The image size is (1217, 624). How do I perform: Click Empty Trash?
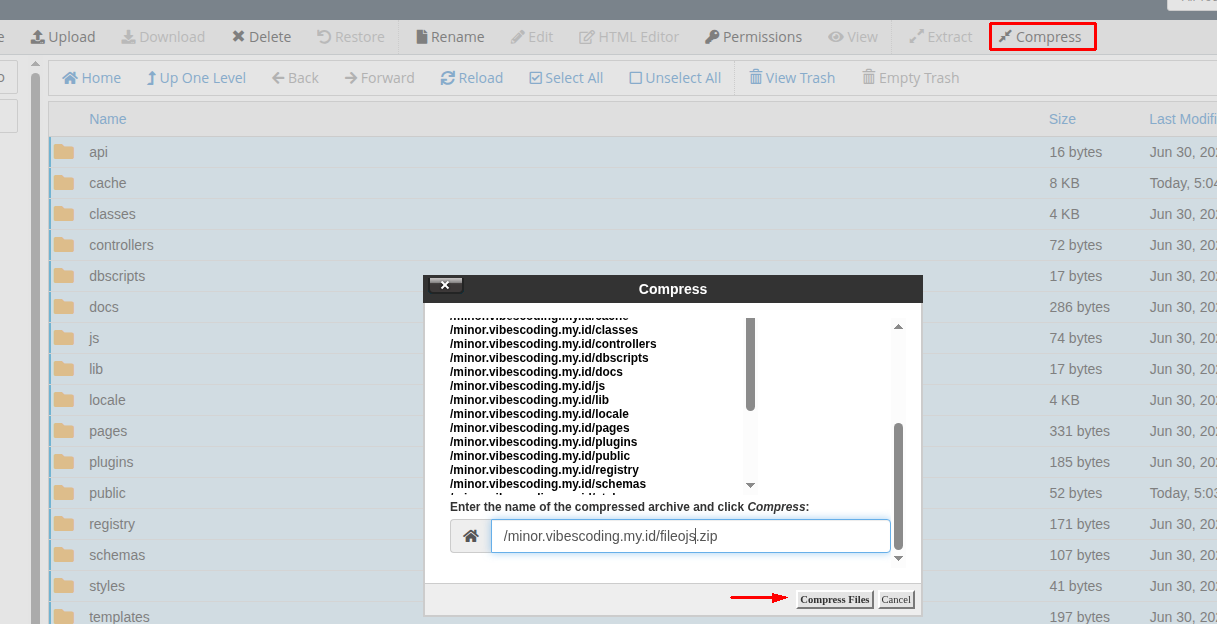point(911,78)
